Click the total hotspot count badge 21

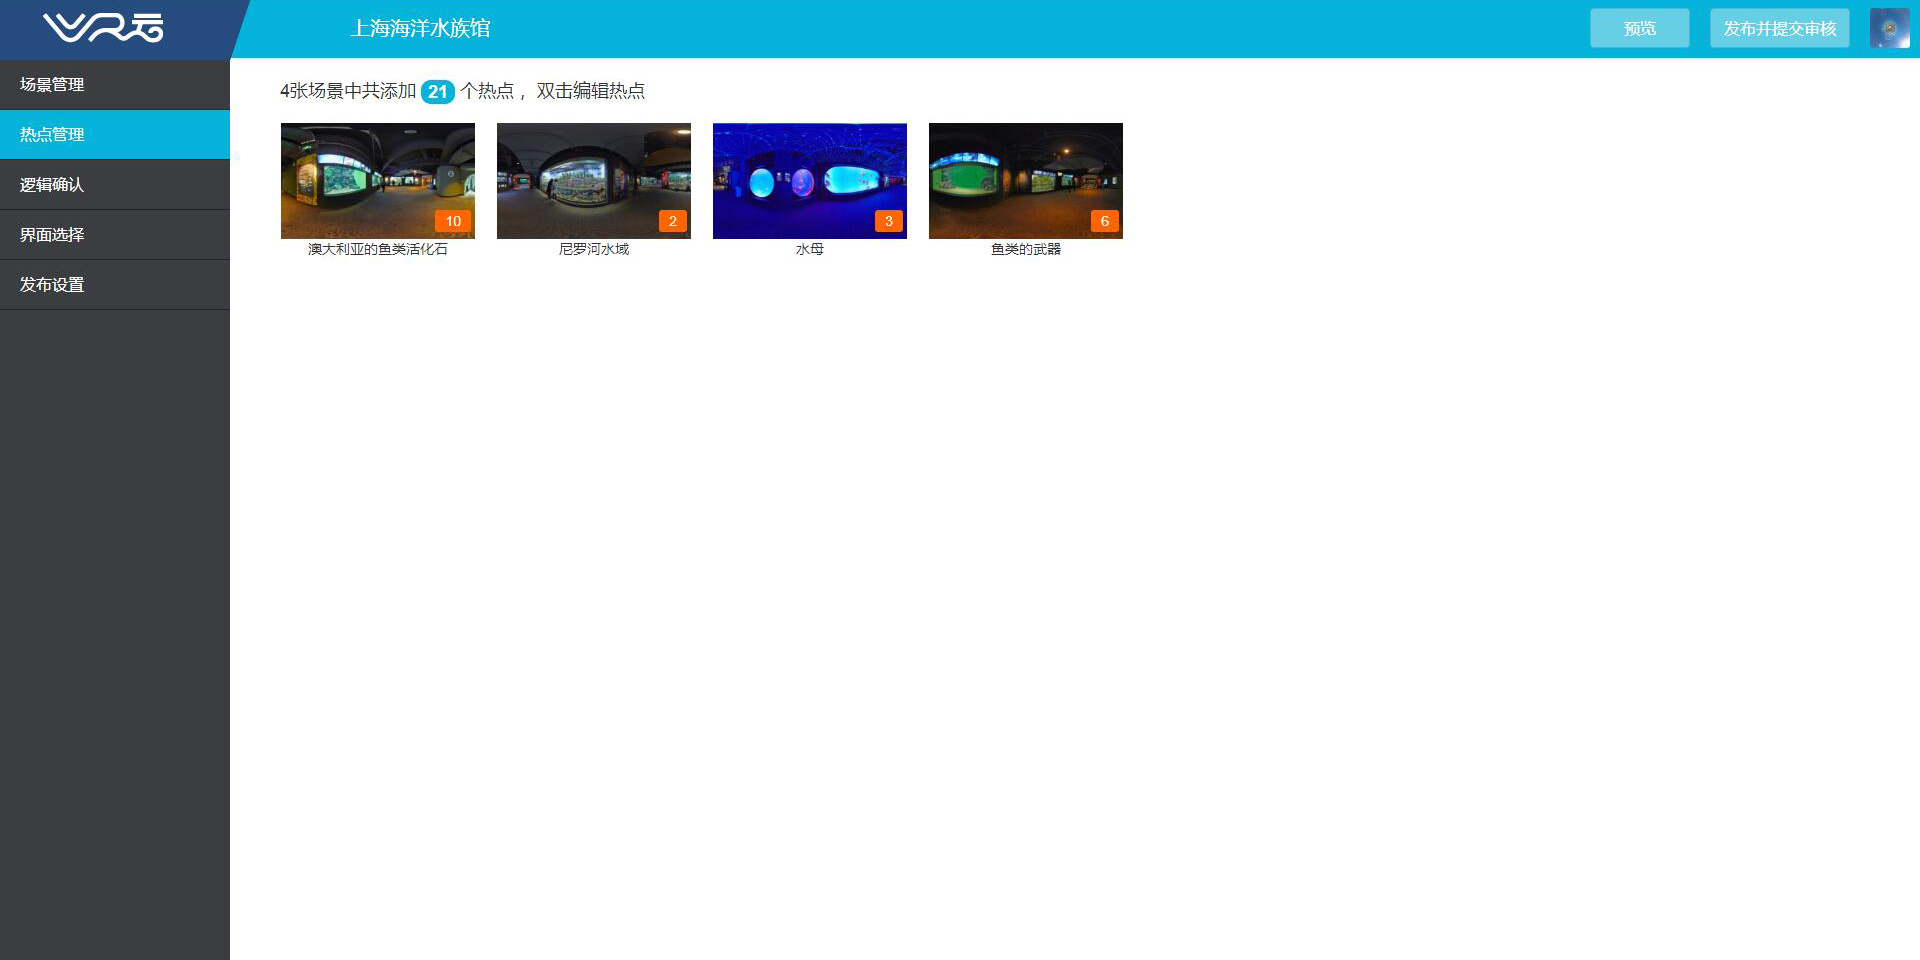(x=438, y=91)
